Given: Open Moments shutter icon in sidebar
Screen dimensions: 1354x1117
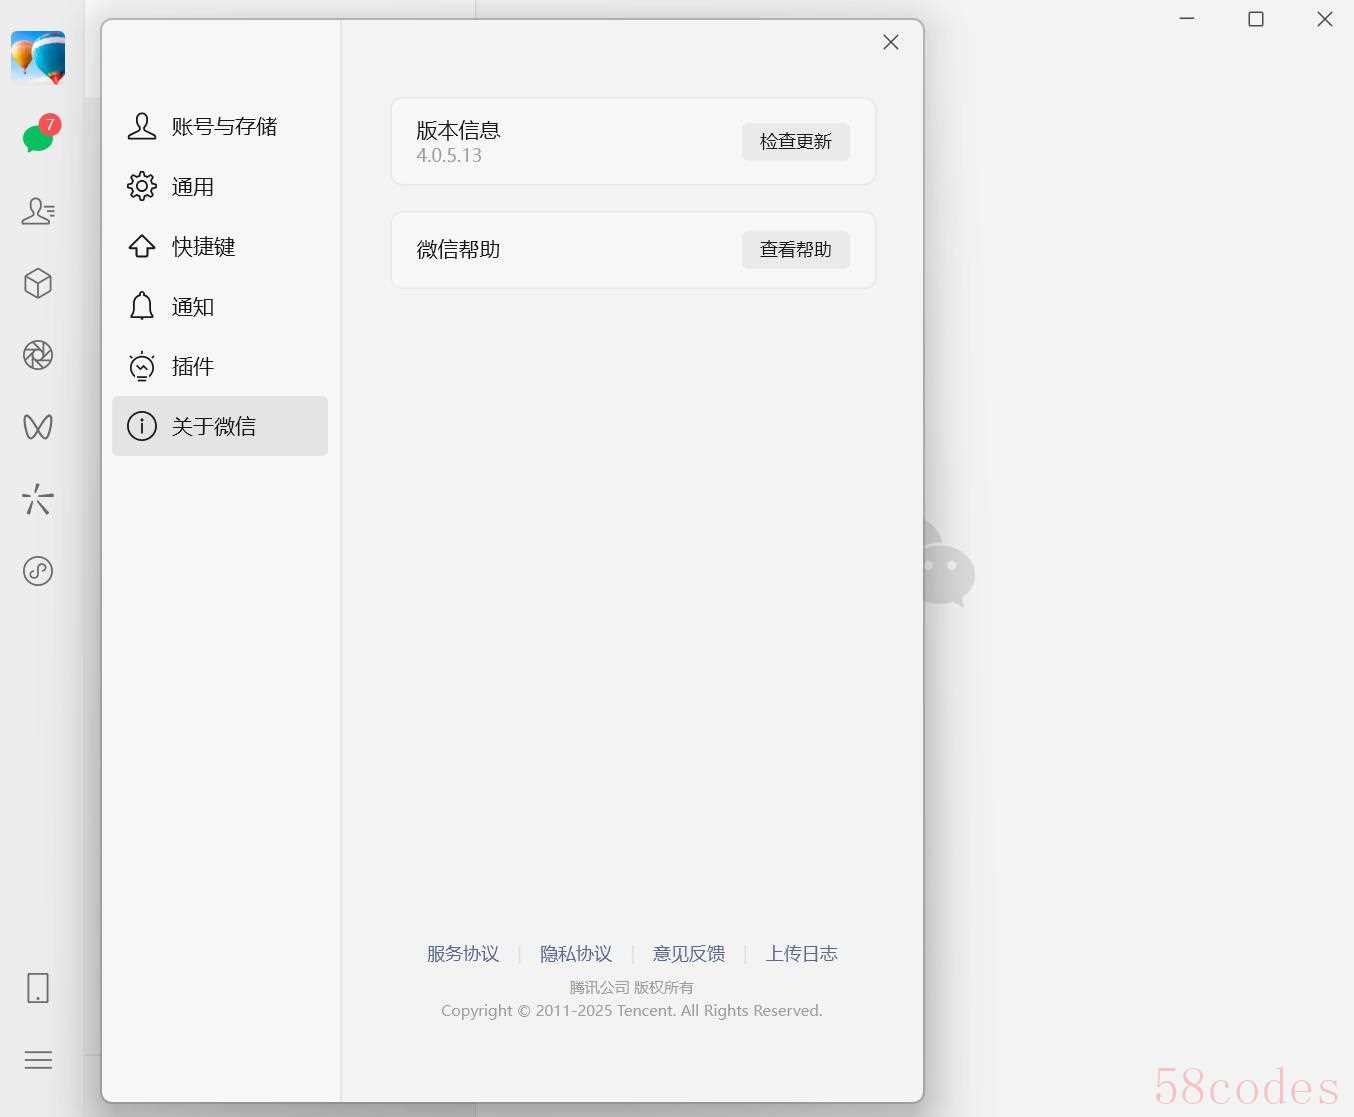Looking at the screenshot, I should [x=38, y=355].
